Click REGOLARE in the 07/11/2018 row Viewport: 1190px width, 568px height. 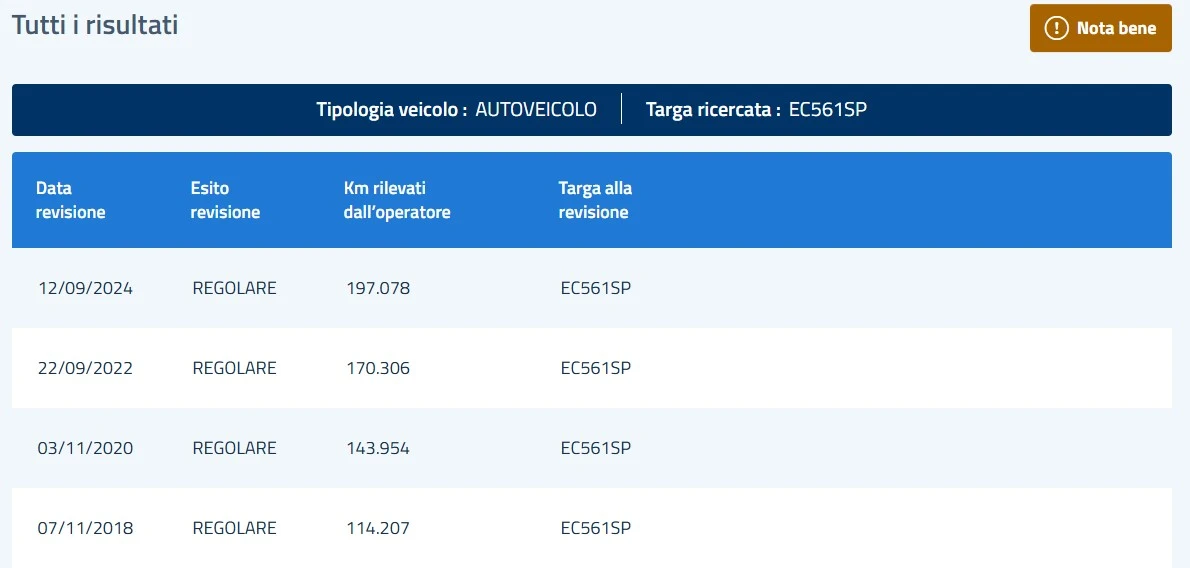coord(234,528)
